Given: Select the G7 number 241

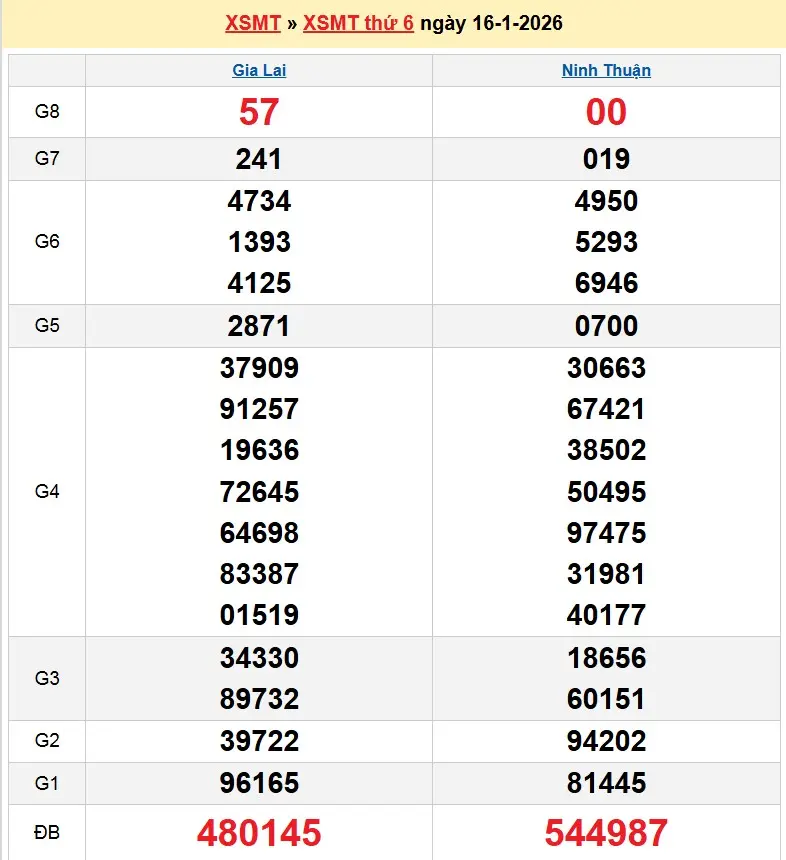Looking at the screenshot, I should 259,159.
